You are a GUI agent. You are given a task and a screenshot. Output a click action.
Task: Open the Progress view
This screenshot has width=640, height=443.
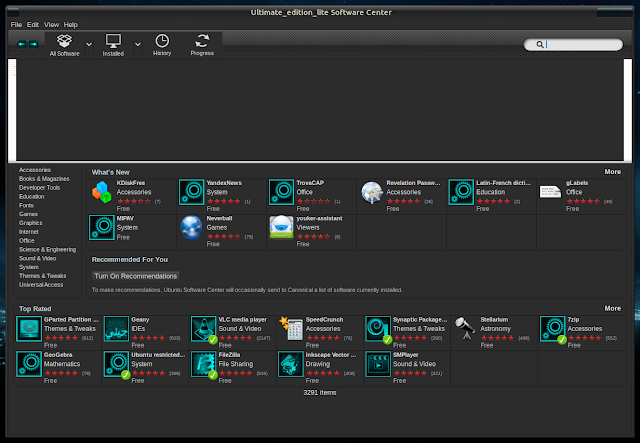pyautogui.click(x=202, y=45)
